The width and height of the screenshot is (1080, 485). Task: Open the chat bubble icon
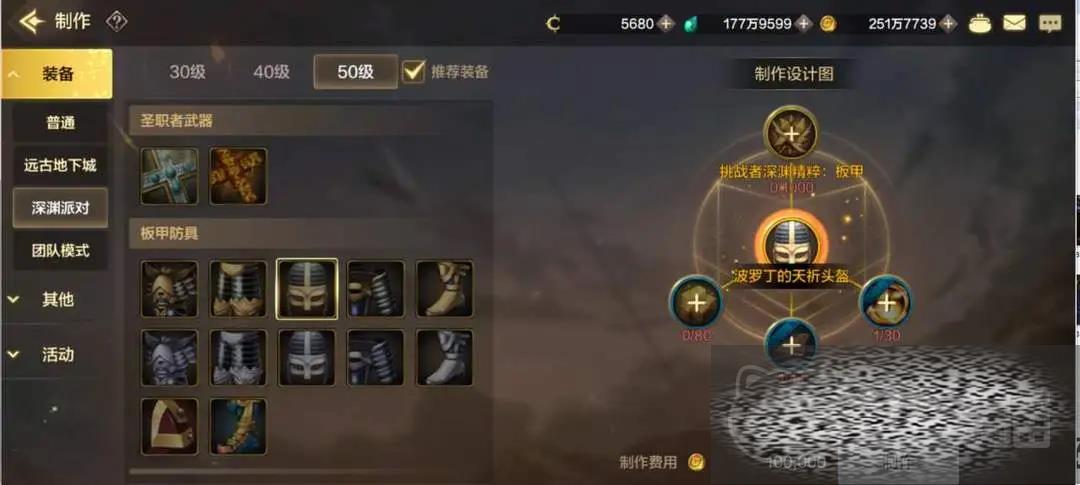click(1050, 24)
